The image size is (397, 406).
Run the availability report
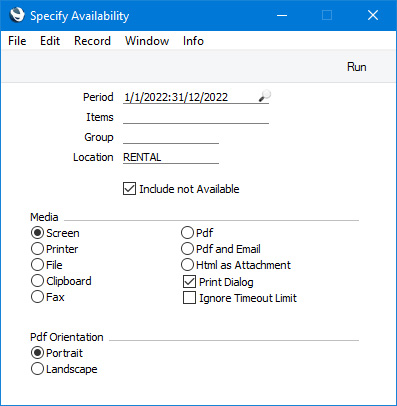357,67
